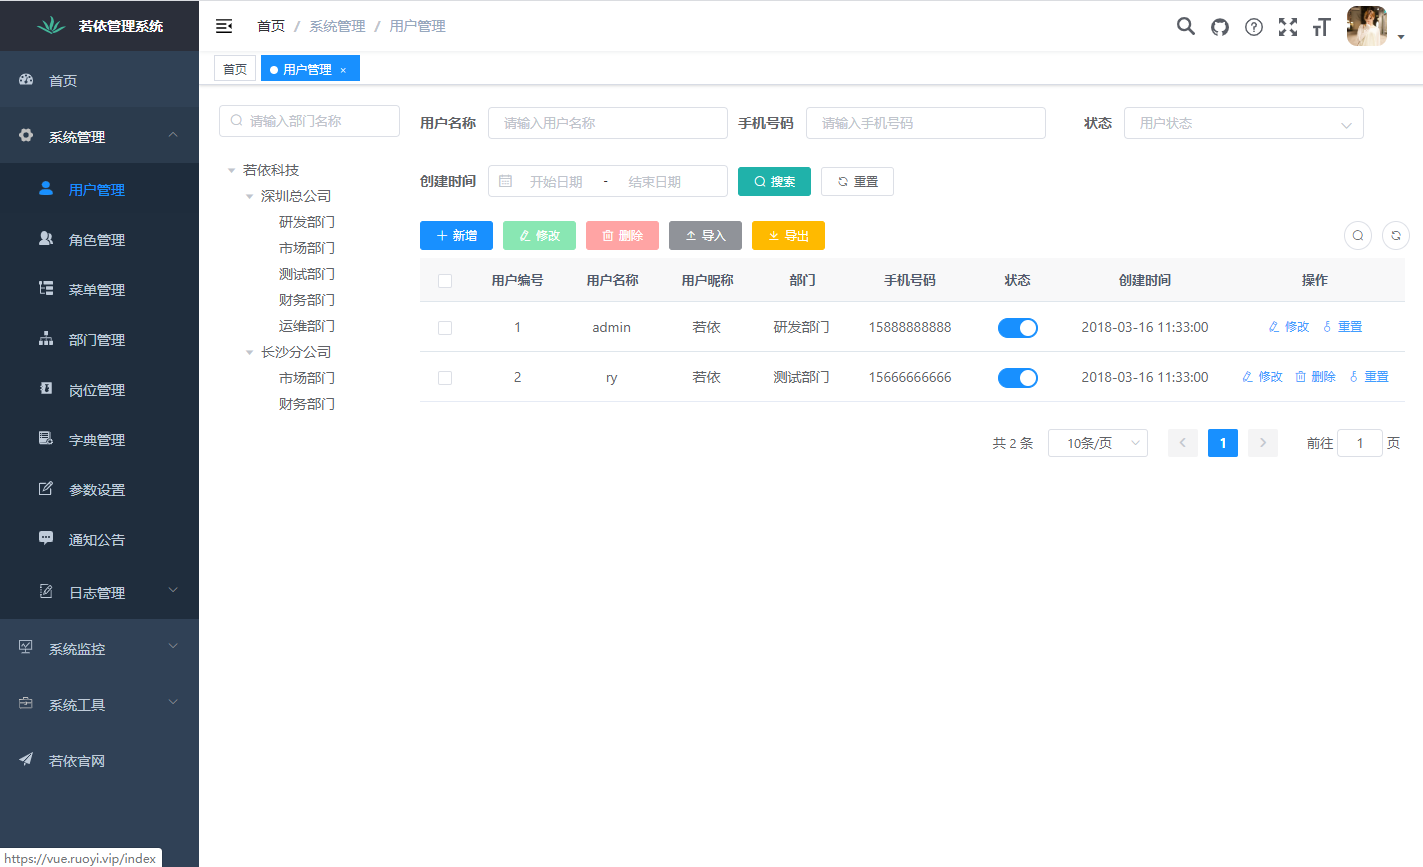Open 首页 in sidebar
The image size is (1423, 867).
[99, 80]
